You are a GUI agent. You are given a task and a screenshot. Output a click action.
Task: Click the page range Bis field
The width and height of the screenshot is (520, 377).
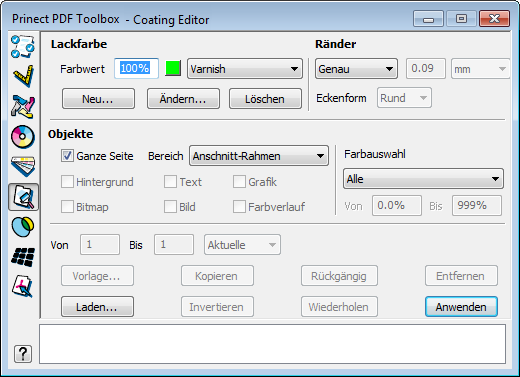[174, 245]
